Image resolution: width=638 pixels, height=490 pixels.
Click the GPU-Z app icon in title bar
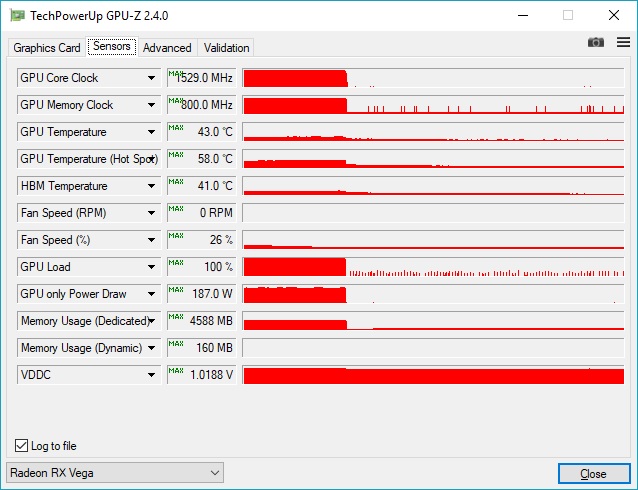(17, 15)
